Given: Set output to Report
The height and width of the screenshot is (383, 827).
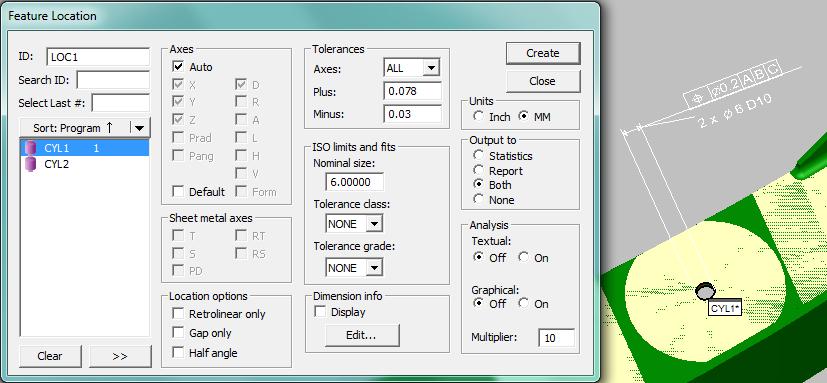Looking at the screenshot, I should point(478,170).
